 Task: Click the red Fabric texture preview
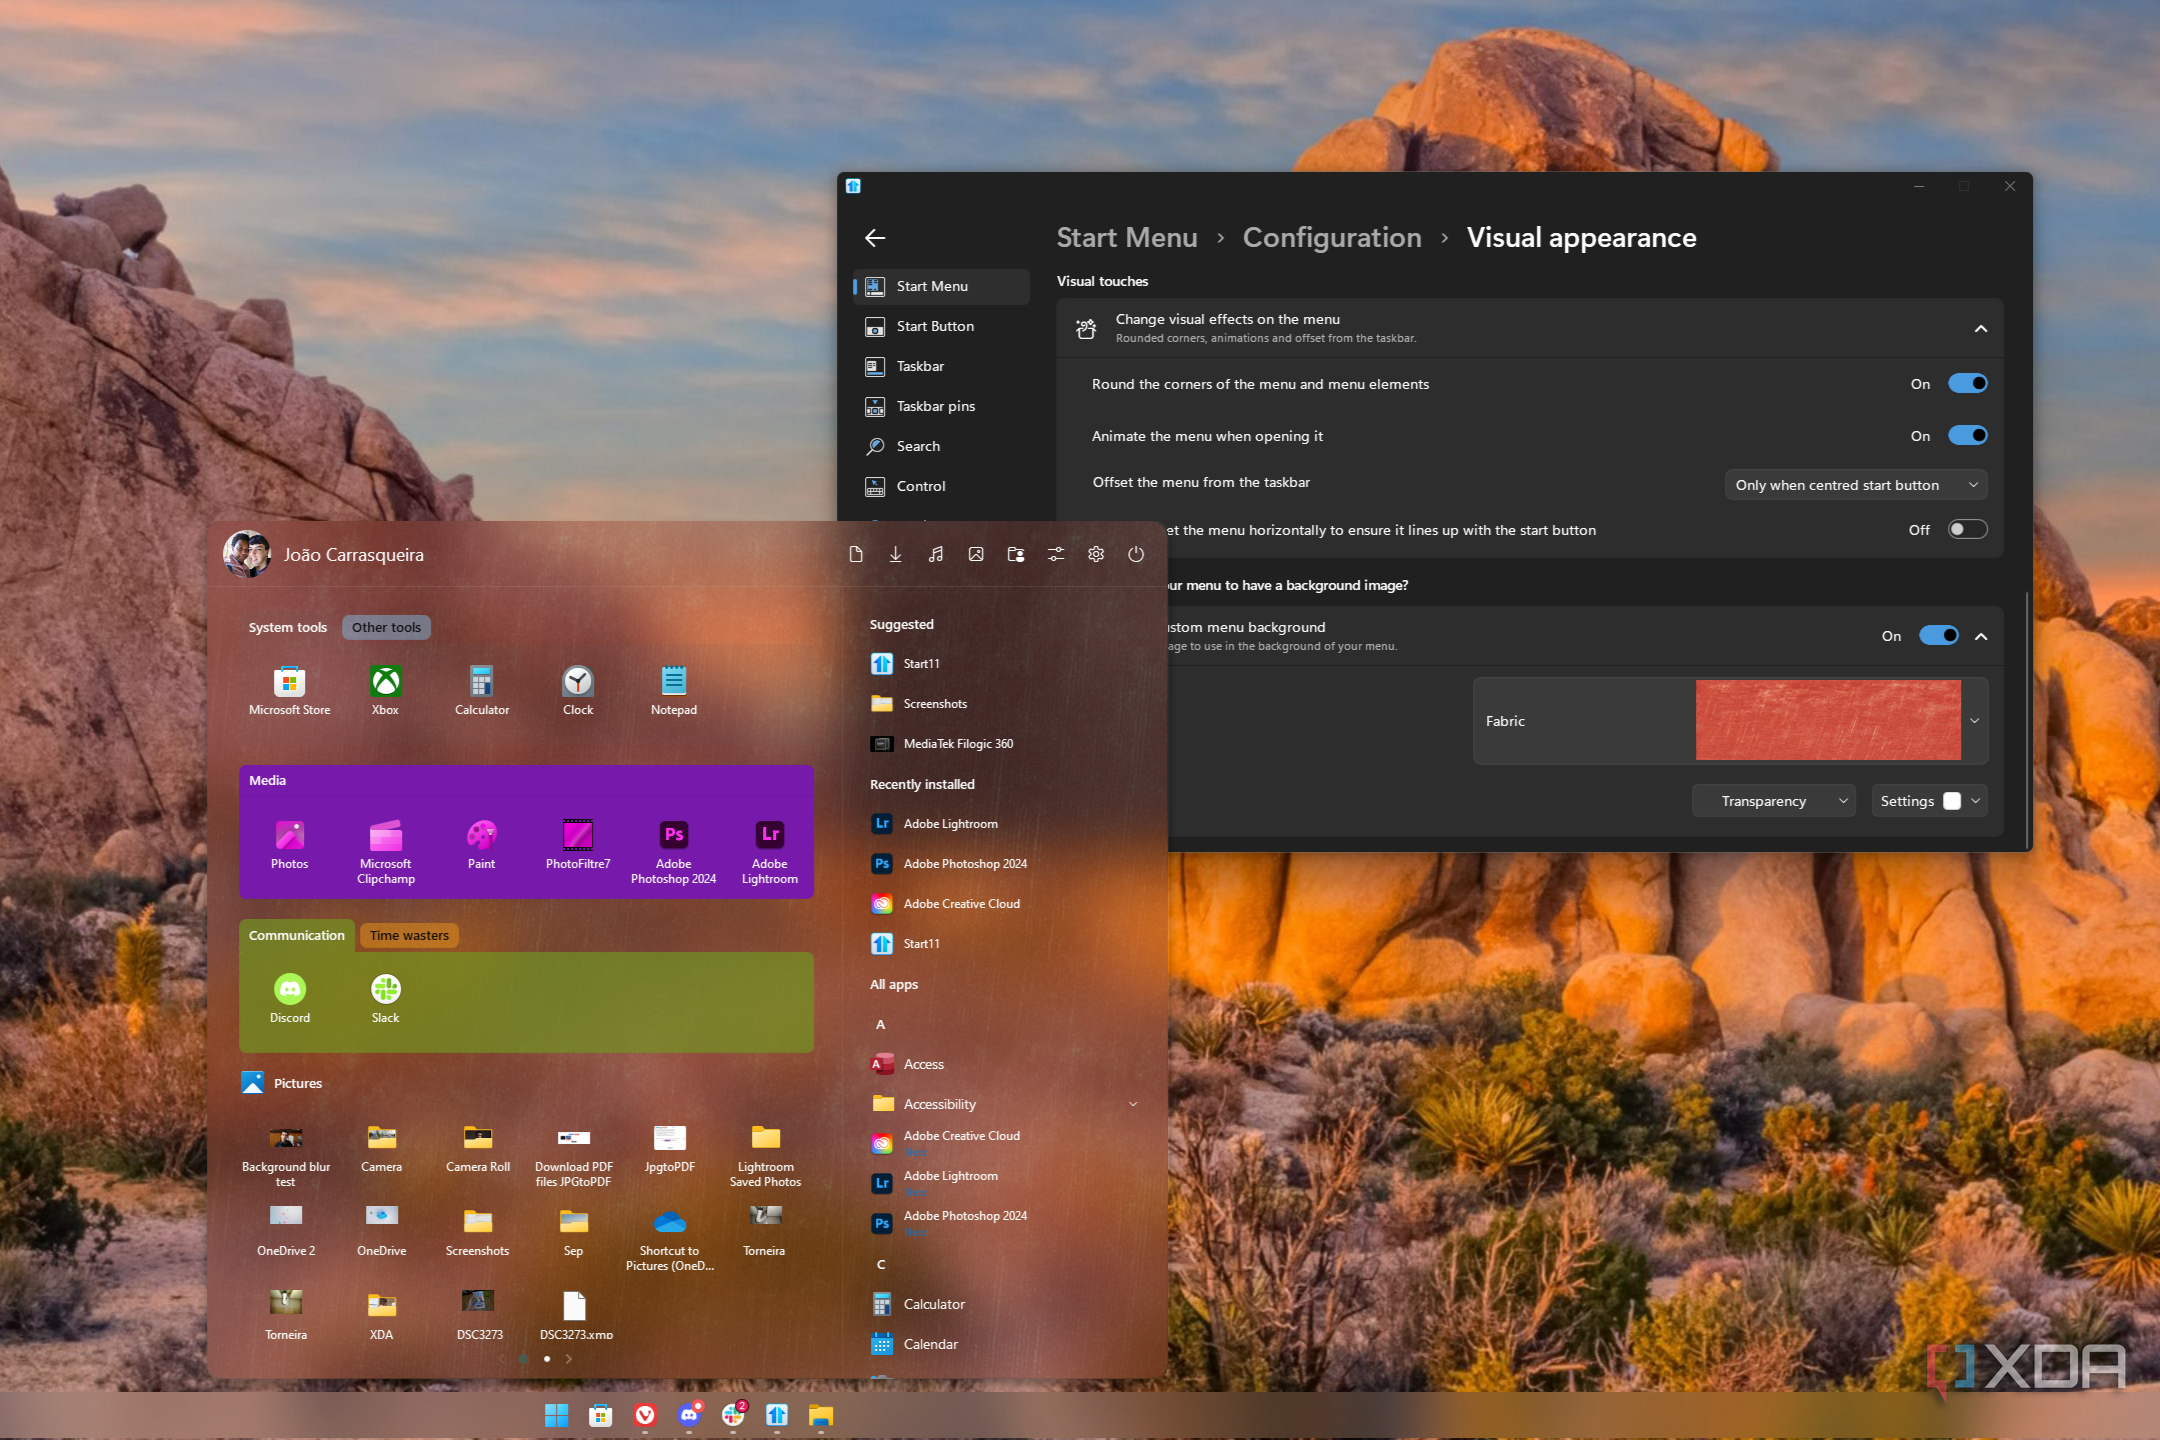click(x=1827, y=720)
